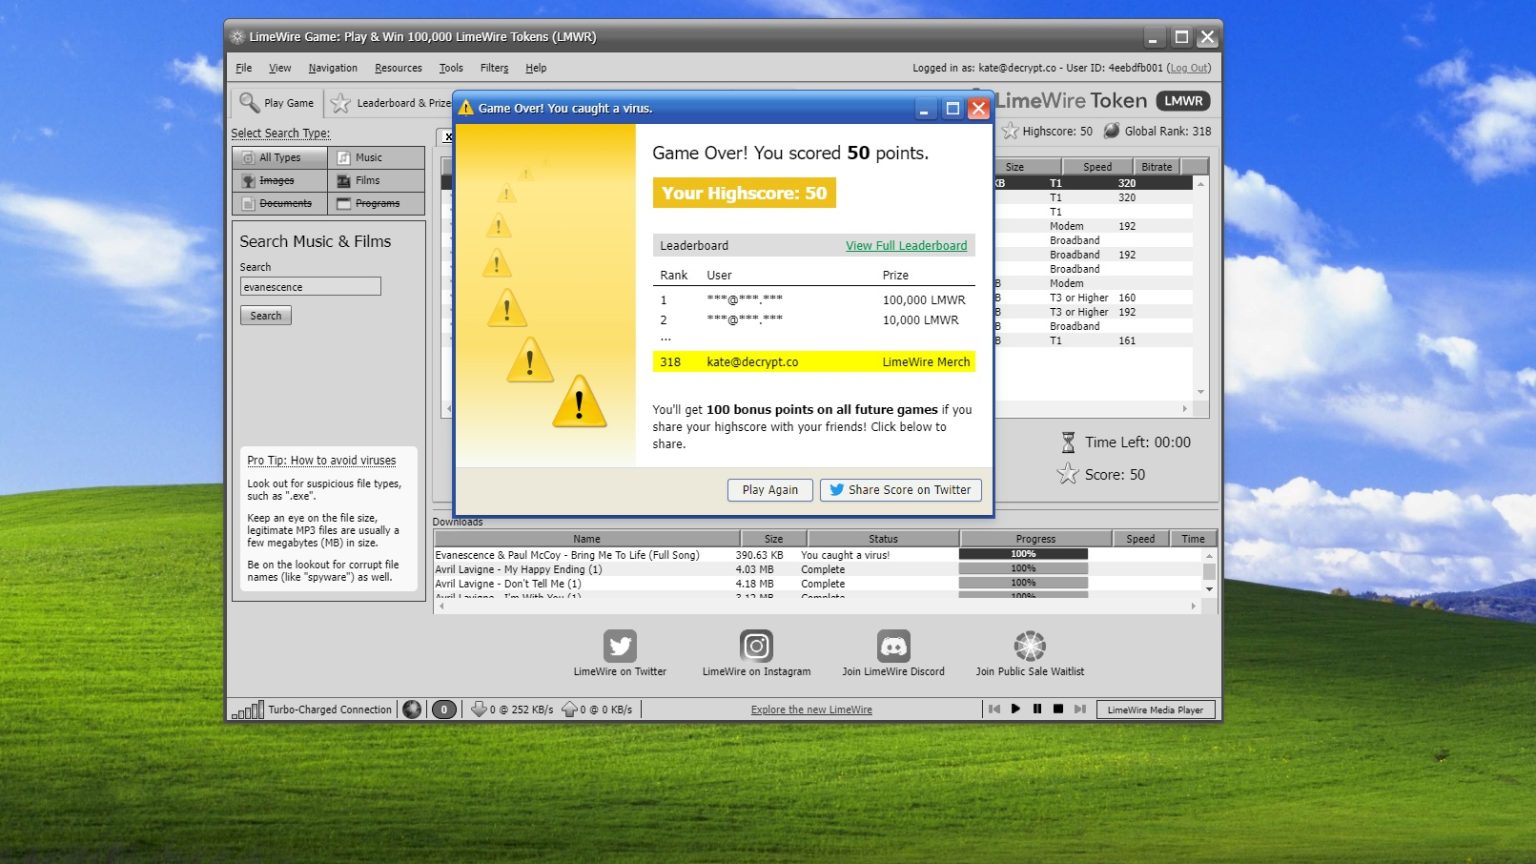Image resolution: width=1536 pixels, height=864 pixels.
Task: Toggle the Documents search type
Action: [278, 203]
